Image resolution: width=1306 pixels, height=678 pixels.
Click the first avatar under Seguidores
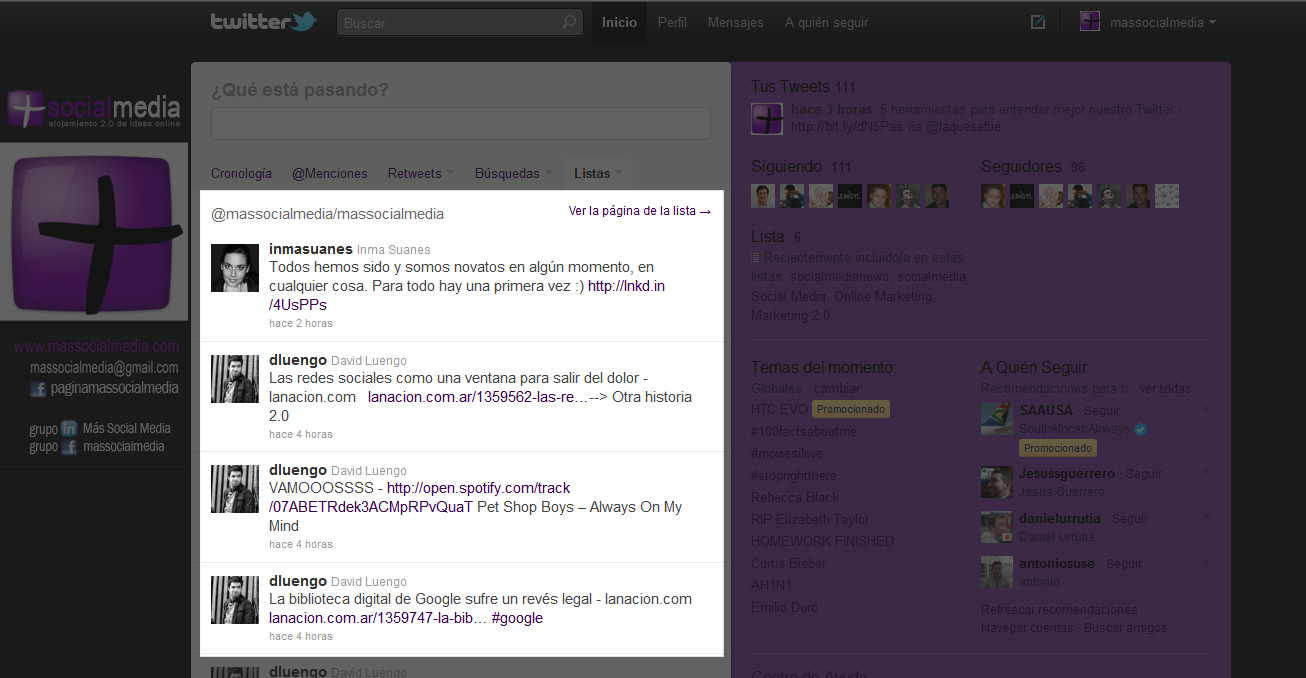(993, 196)
